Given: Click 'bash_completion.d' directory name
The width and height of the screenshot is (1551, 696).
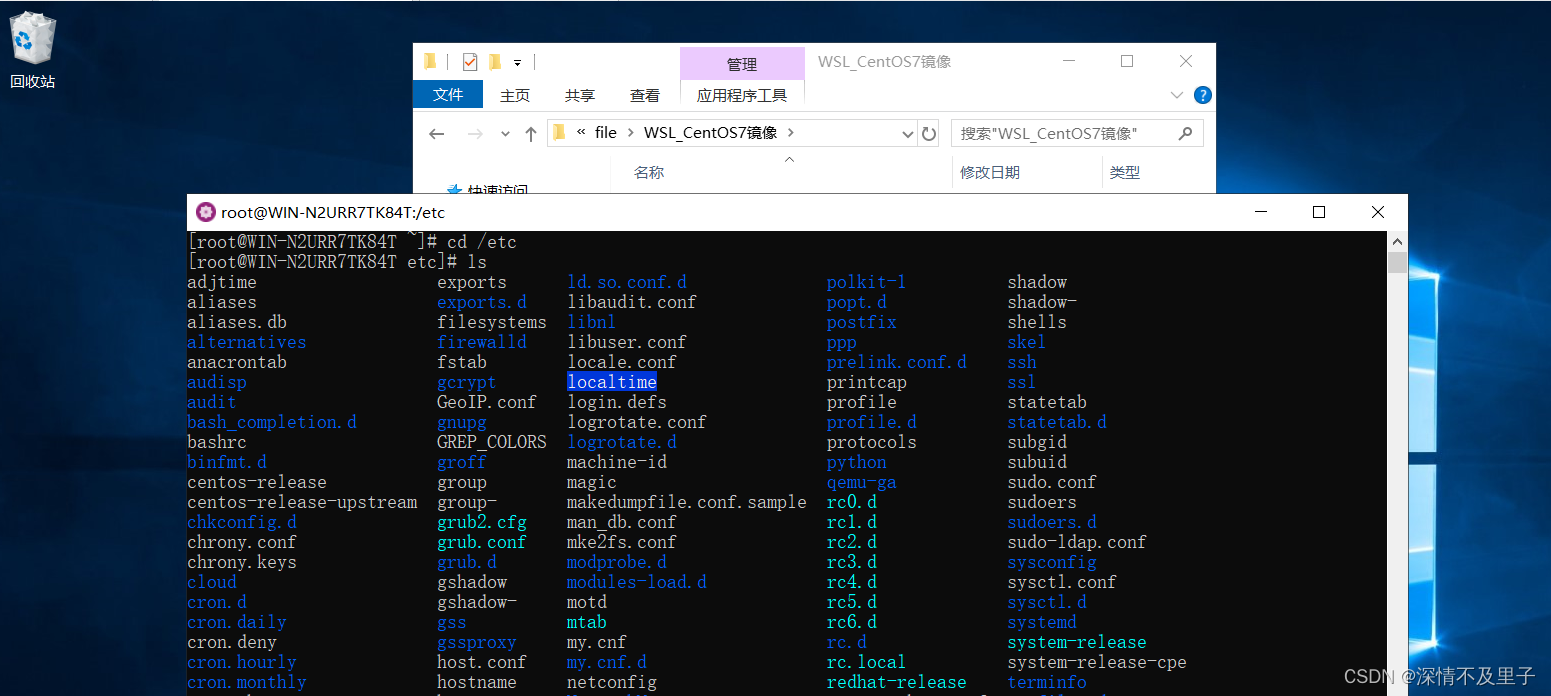Looking at the screenshot, I should click(x=272, y=422).
